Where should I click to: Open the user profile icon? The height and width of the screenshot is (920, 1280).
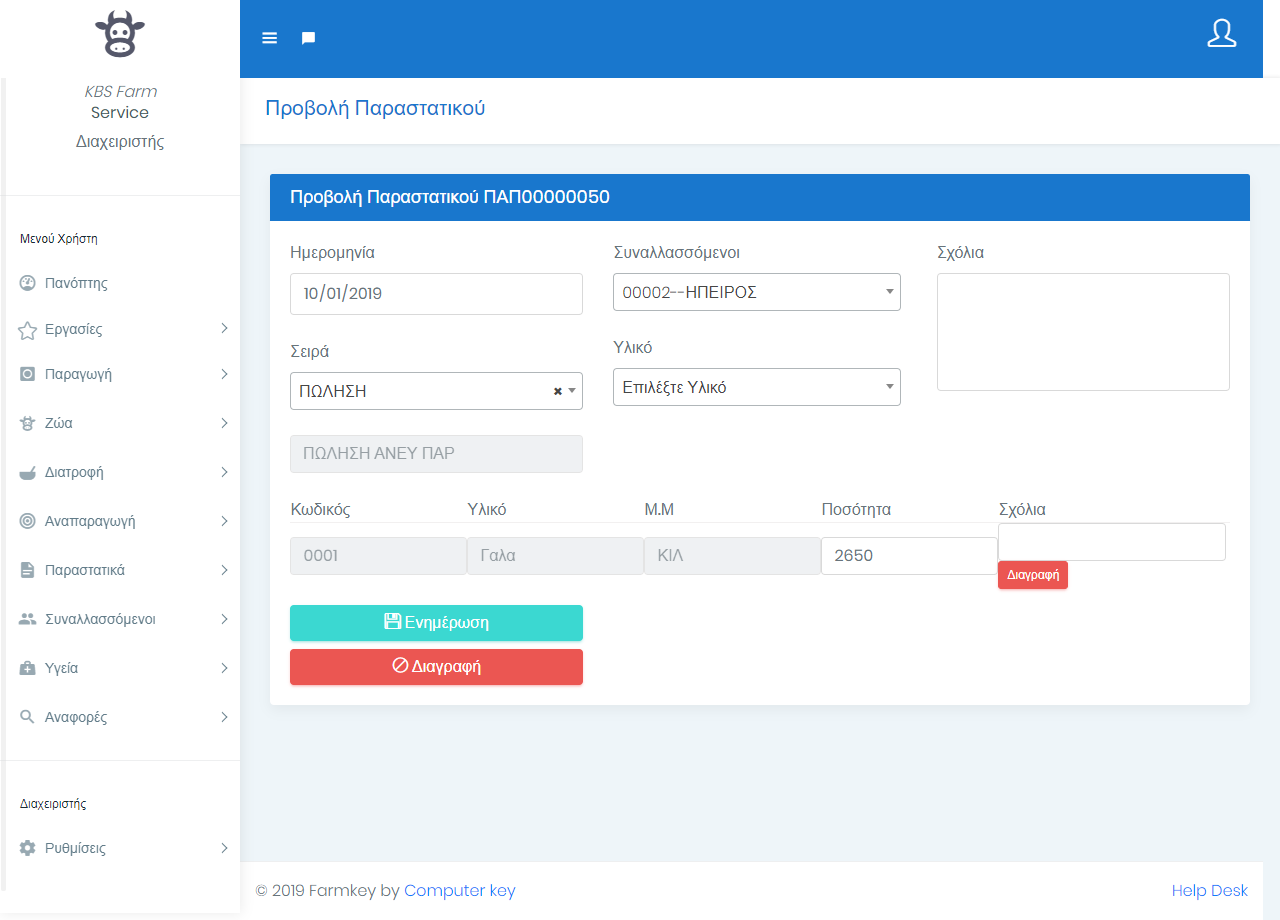click(1221, 33)
